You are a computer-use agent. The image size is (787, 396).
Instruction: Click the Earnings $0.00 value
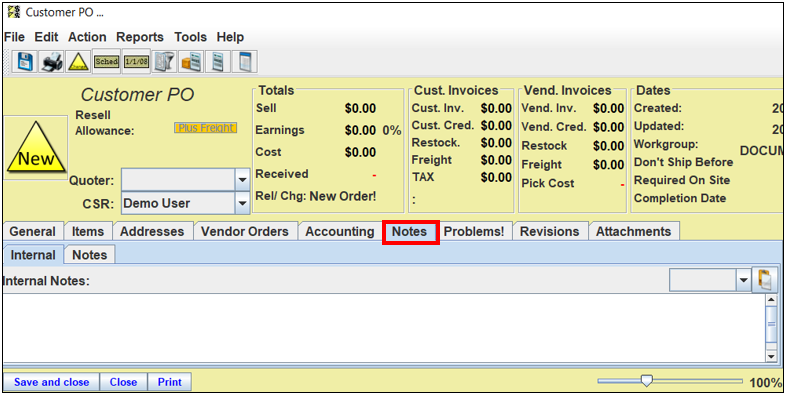tap(360, 130)
